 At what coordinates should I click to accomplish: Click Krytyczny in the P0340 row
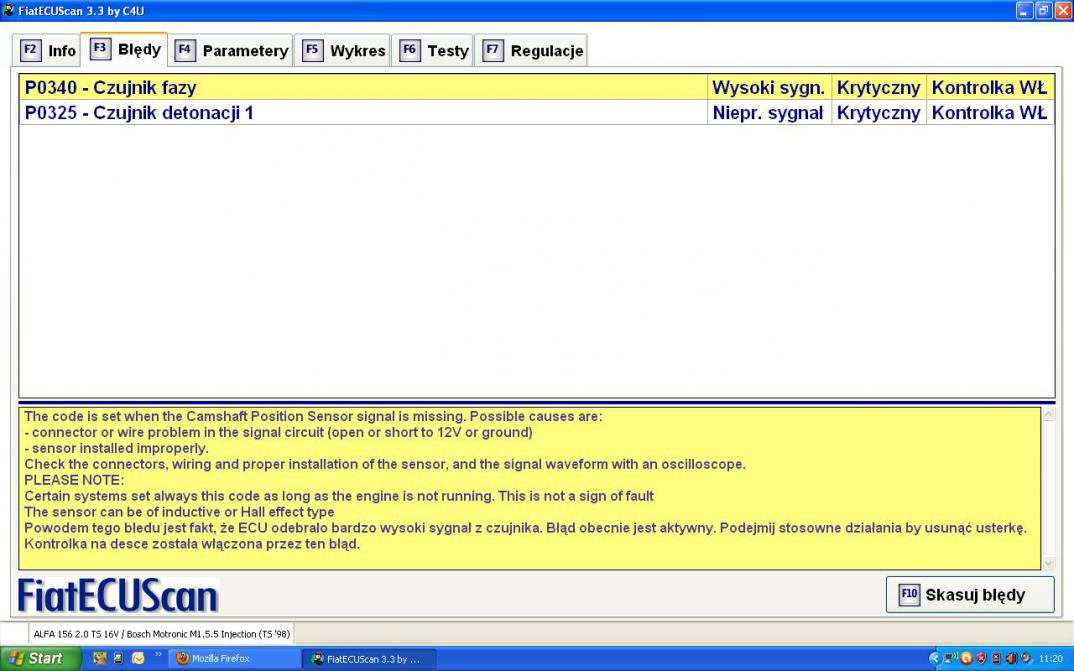[x=878, y=88]
